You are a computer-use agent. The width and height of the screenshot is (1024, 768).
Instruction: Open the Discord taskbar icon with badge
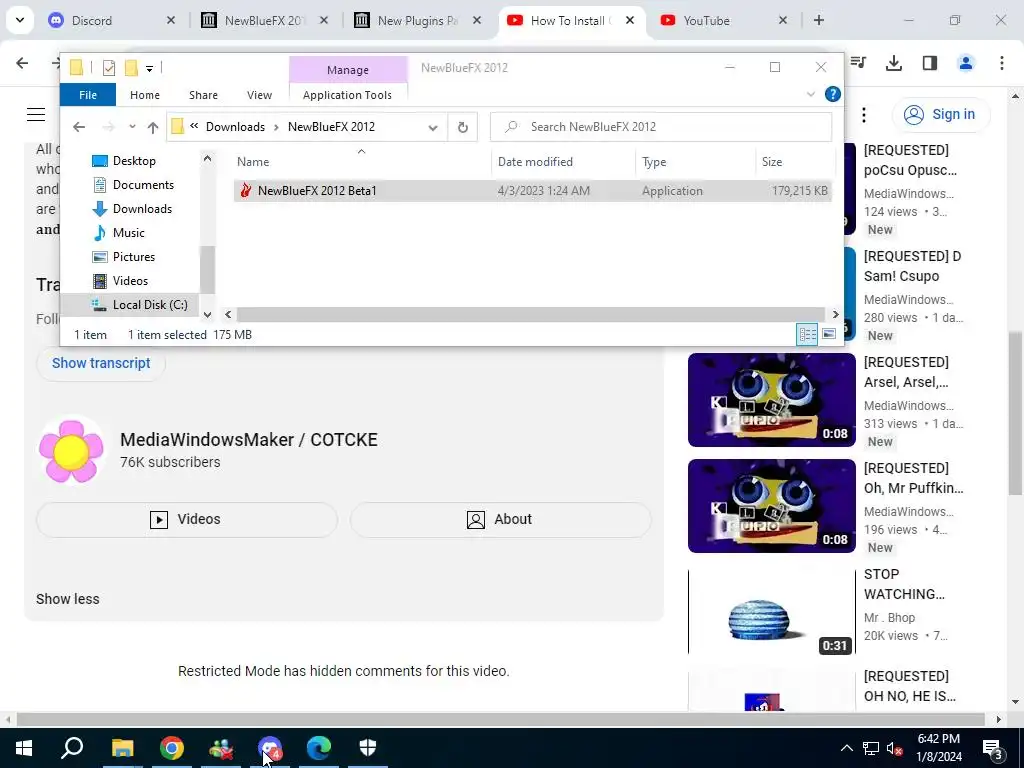pyautogui.click(x=270, y=748)
